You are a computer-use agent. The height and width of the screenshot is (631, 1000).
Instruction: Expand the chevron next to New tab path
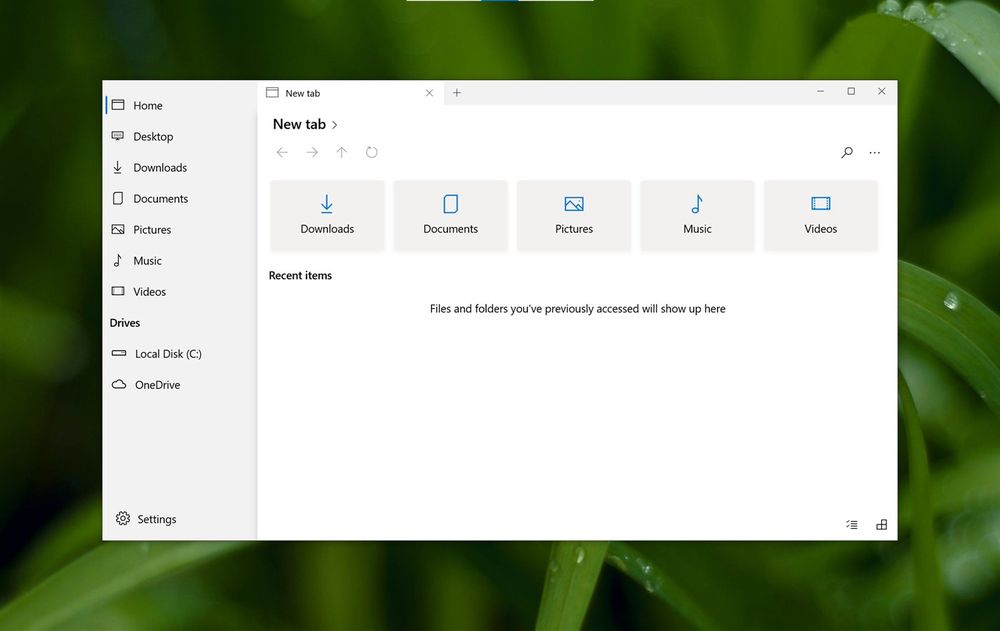(x=335, y=125)
